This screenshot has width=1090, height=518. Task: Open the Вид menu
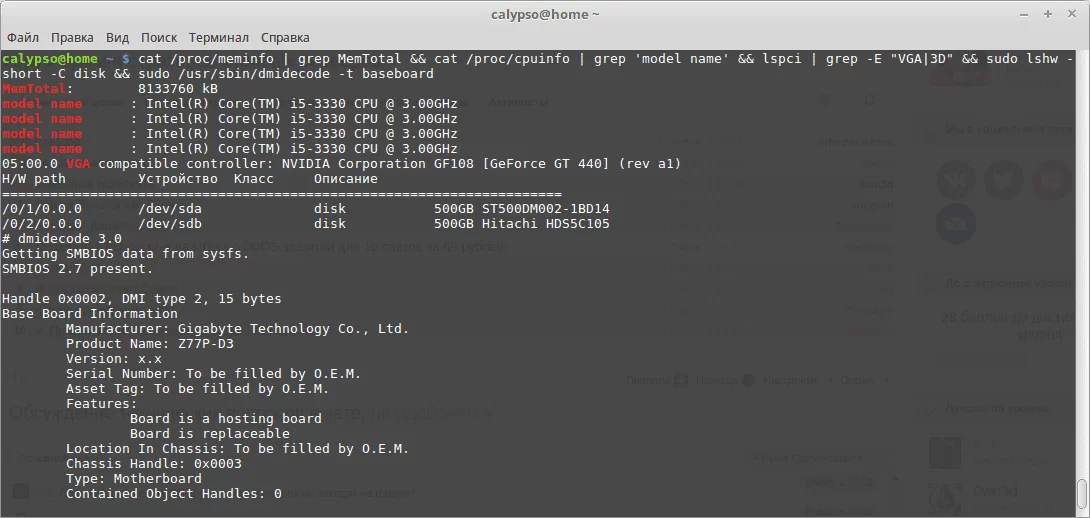pos(117,38)
